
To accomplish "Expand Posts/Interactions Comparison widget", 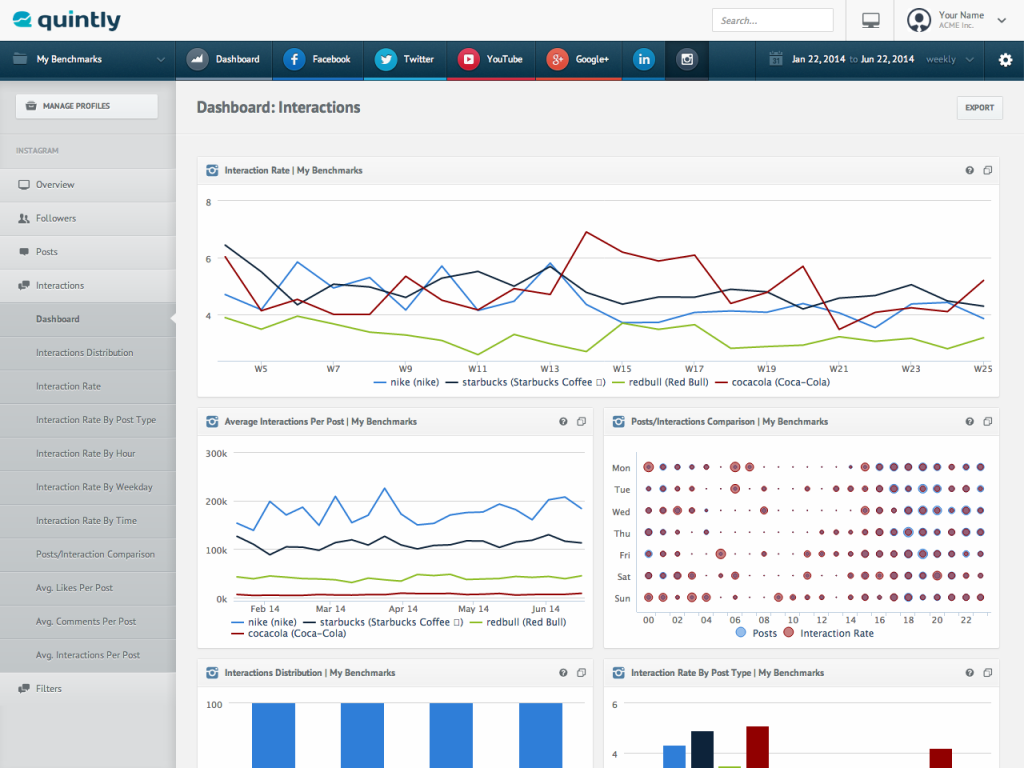I will (987, 422).
